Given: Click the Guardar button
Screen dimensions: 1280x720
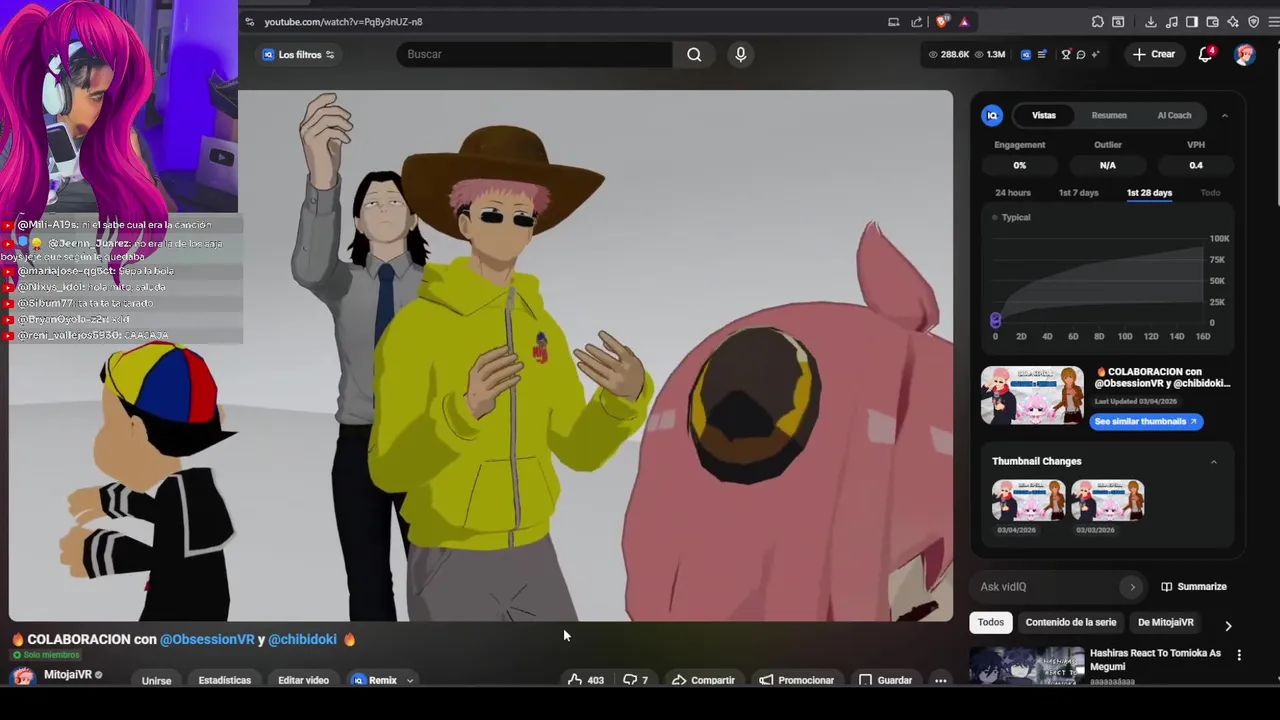Looking at the screenshot, I should tap(886, 680).
